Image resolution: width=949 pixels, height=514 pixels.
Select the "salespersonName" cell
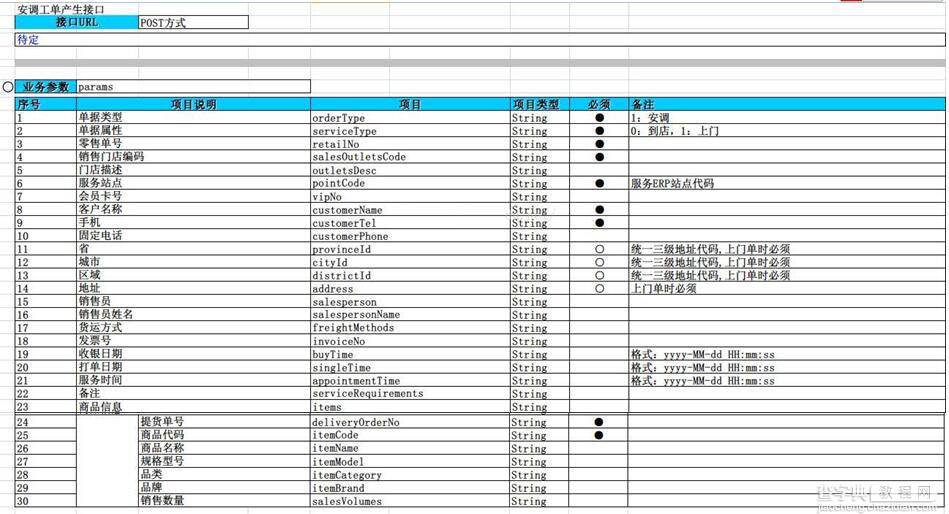(x=410, y=315)
